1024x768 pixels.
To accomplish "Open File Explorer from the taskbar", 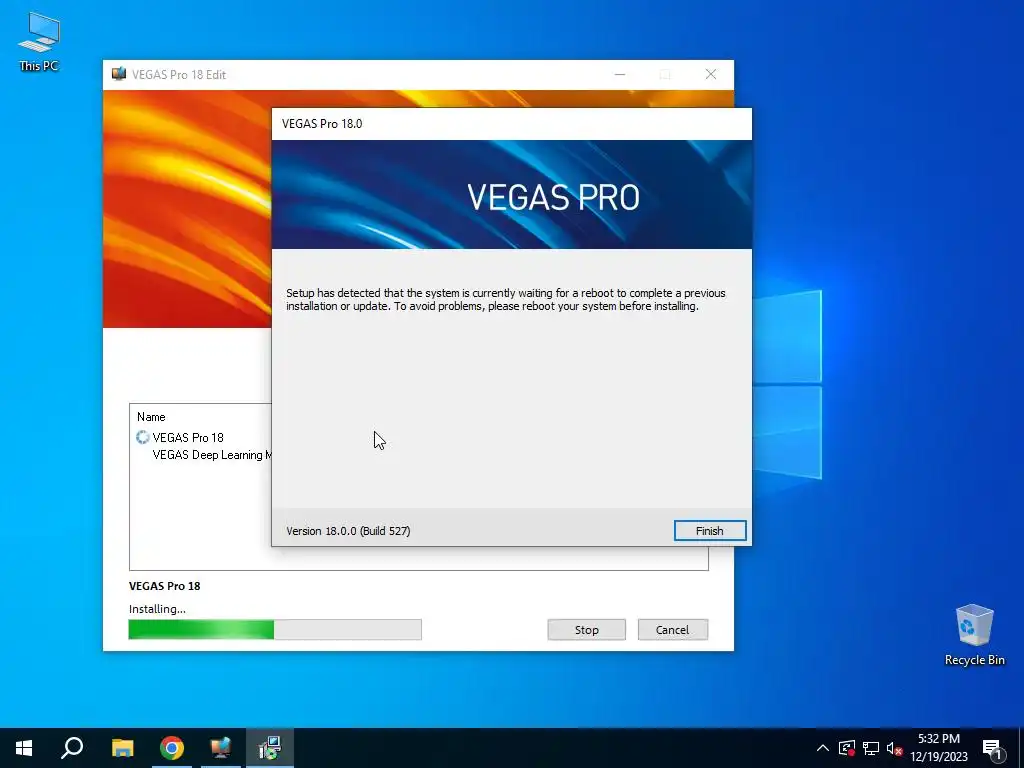I will click(x=122, y=748).
